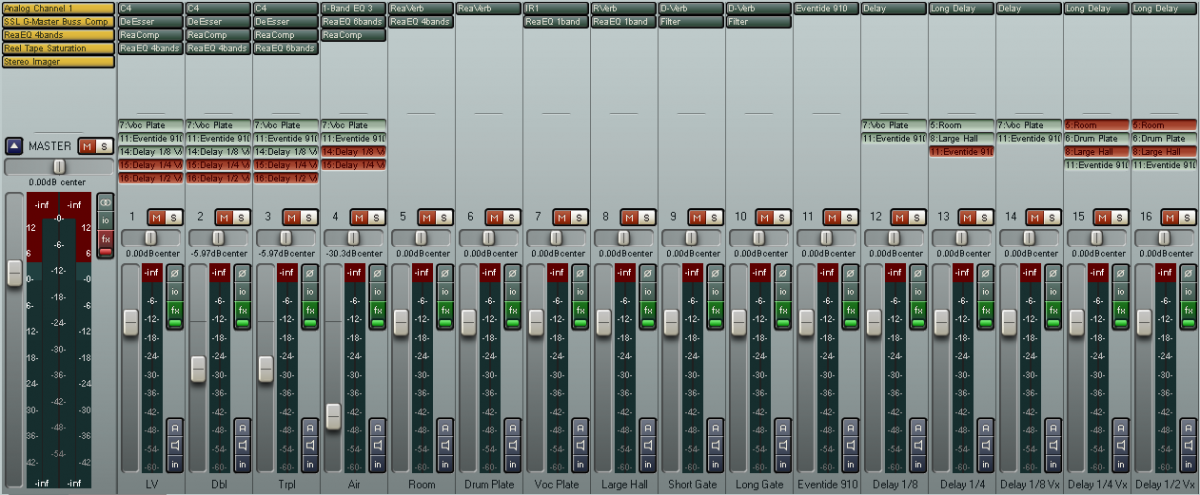The width and height of the screenshot is (1200, 495).
Task: Click record monitoring speaker icon on Room track
Action: [444, 445]
